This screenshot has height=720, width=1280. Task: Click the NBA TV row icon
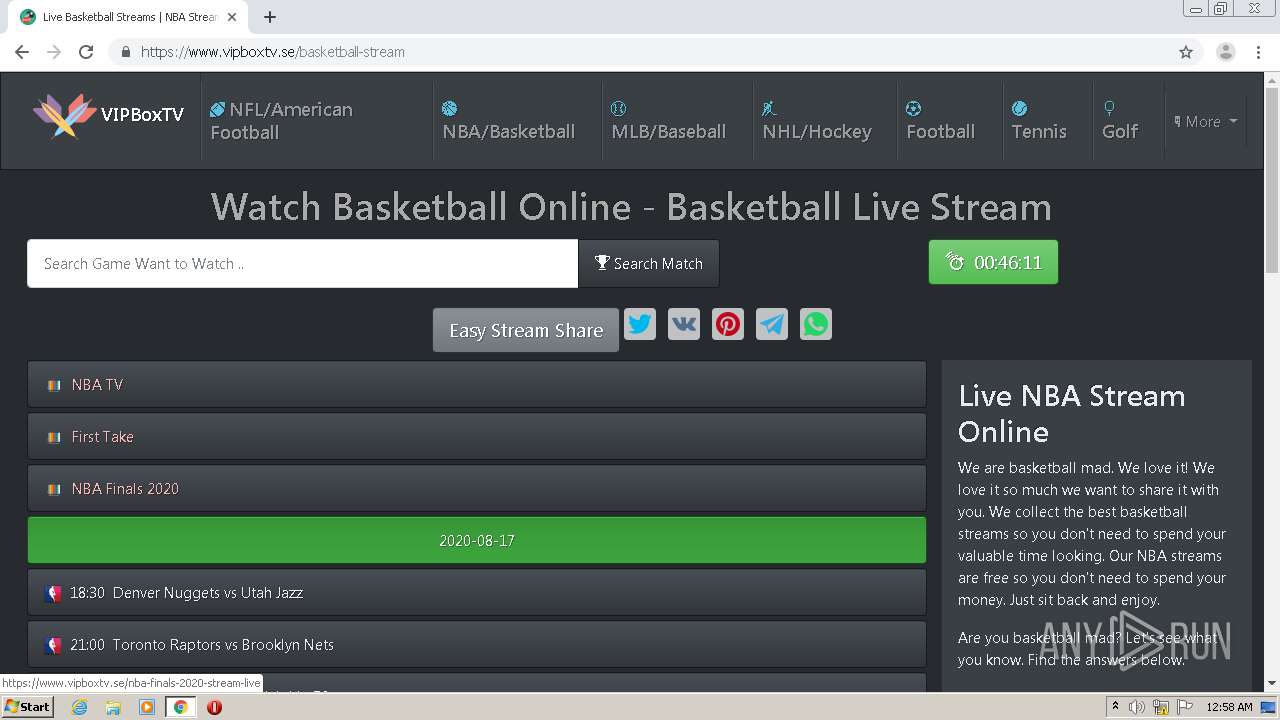54,385
